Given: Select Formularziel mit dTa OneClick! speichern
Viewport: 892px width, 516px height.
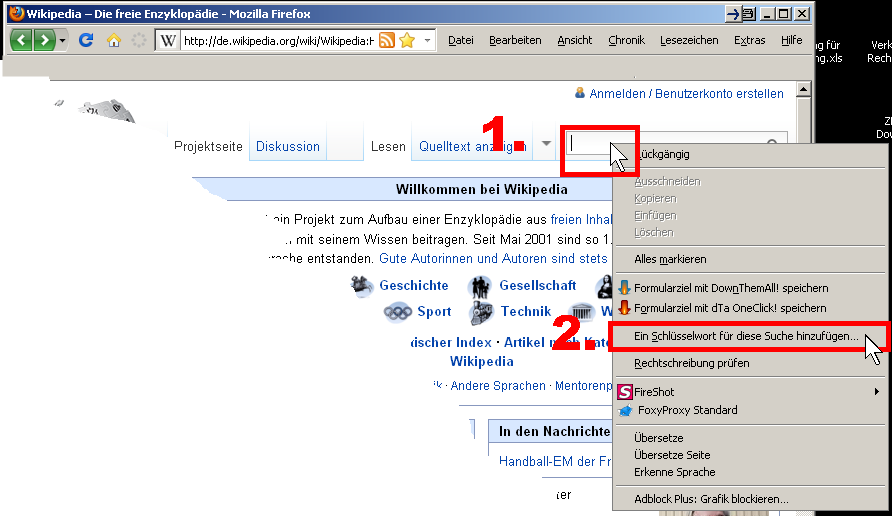Looking at the screenshot, I should [730, 308].
